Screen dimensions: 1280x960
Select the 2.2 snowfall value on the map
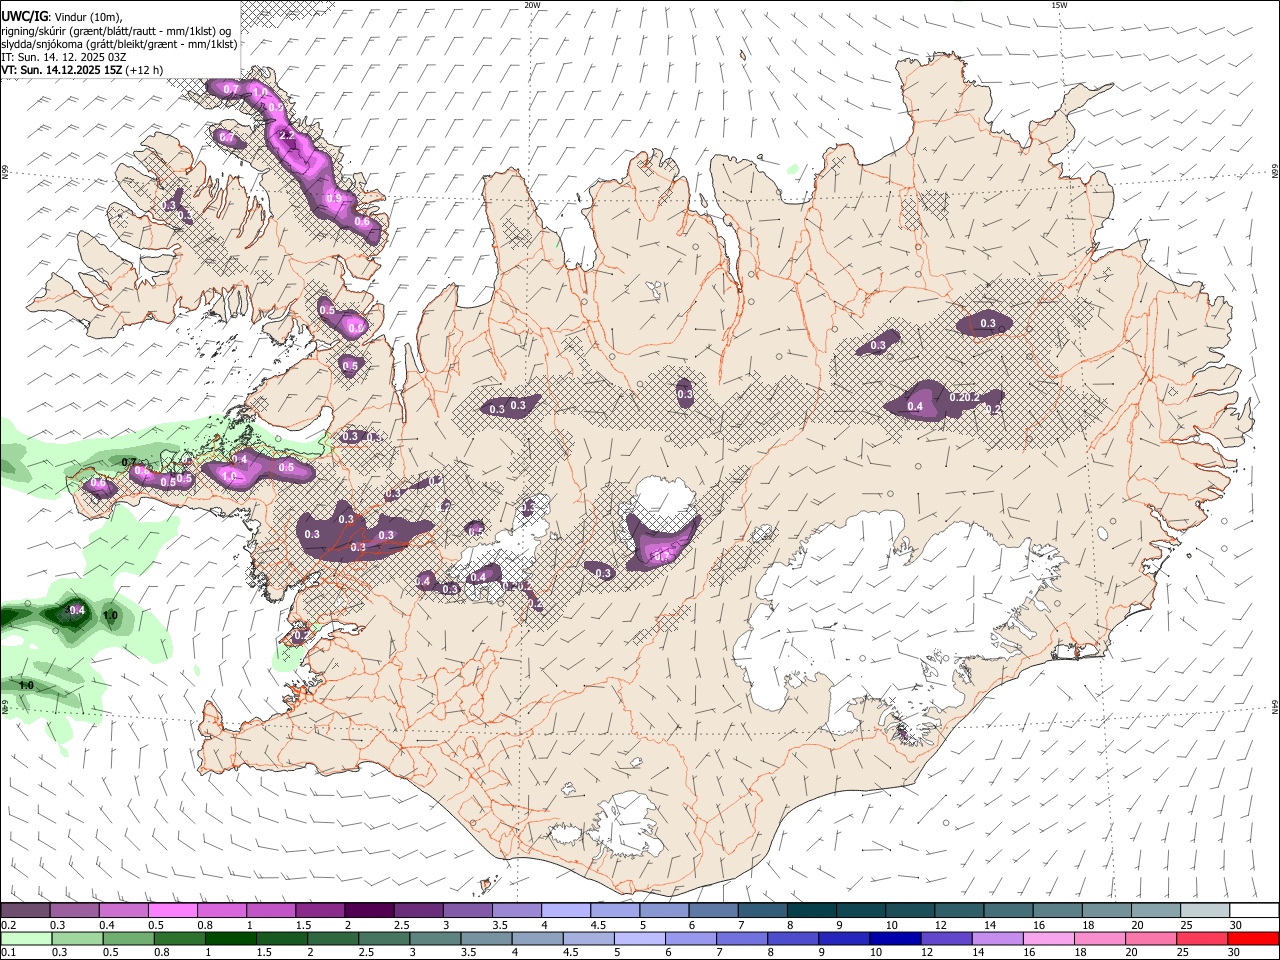[286, 135]
